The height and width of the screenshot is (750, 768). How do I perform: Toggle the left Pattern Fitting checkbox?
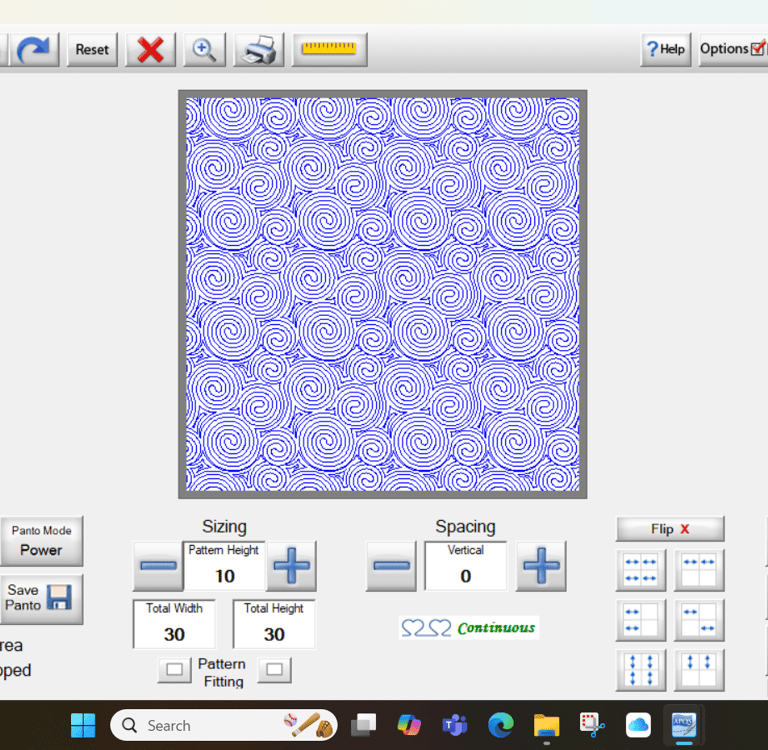tap(174, 670)
